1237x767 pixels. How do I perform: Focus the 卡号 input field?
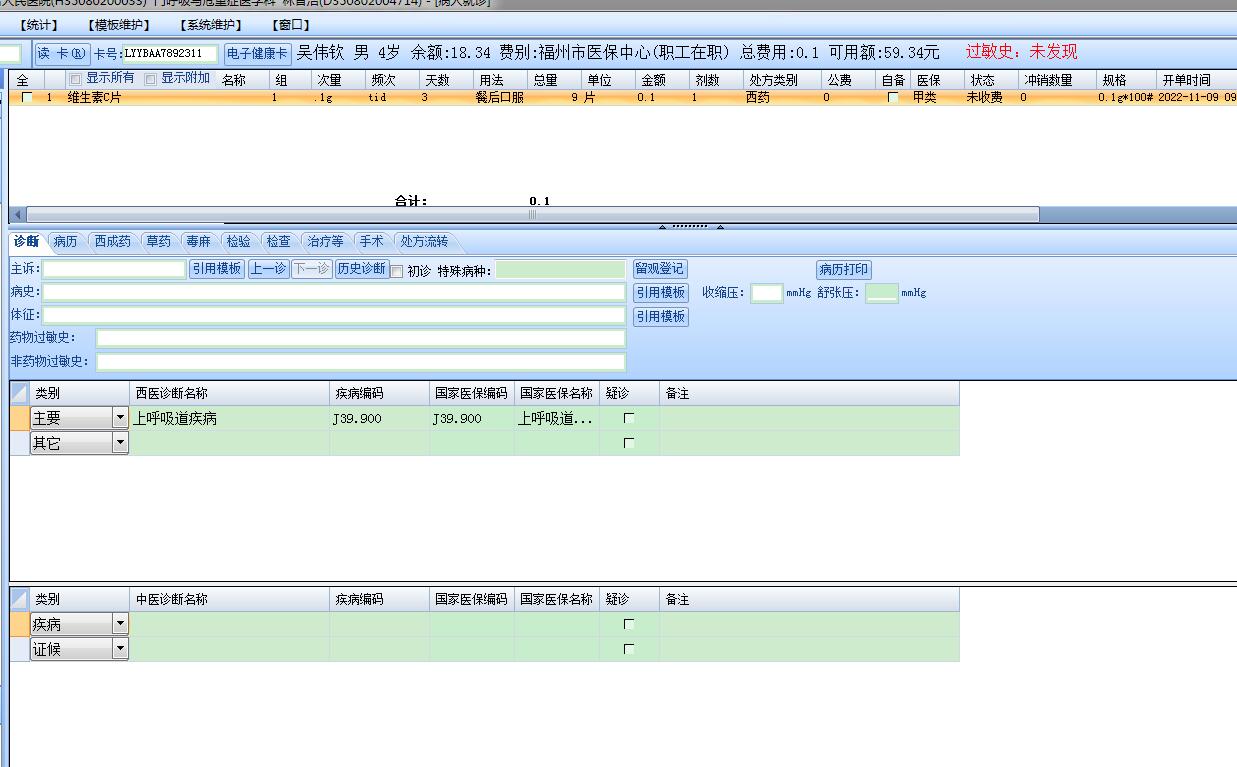pyautogui.click(x=170, y=53)
